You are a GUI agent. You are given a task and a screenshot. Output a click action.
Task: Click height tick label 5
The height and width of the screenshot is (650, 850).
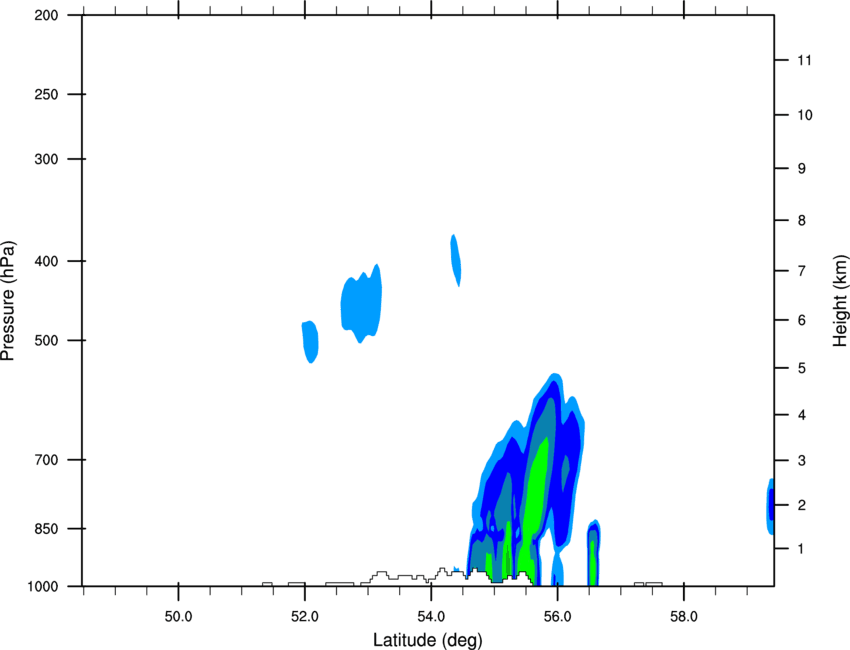(802, 368)
